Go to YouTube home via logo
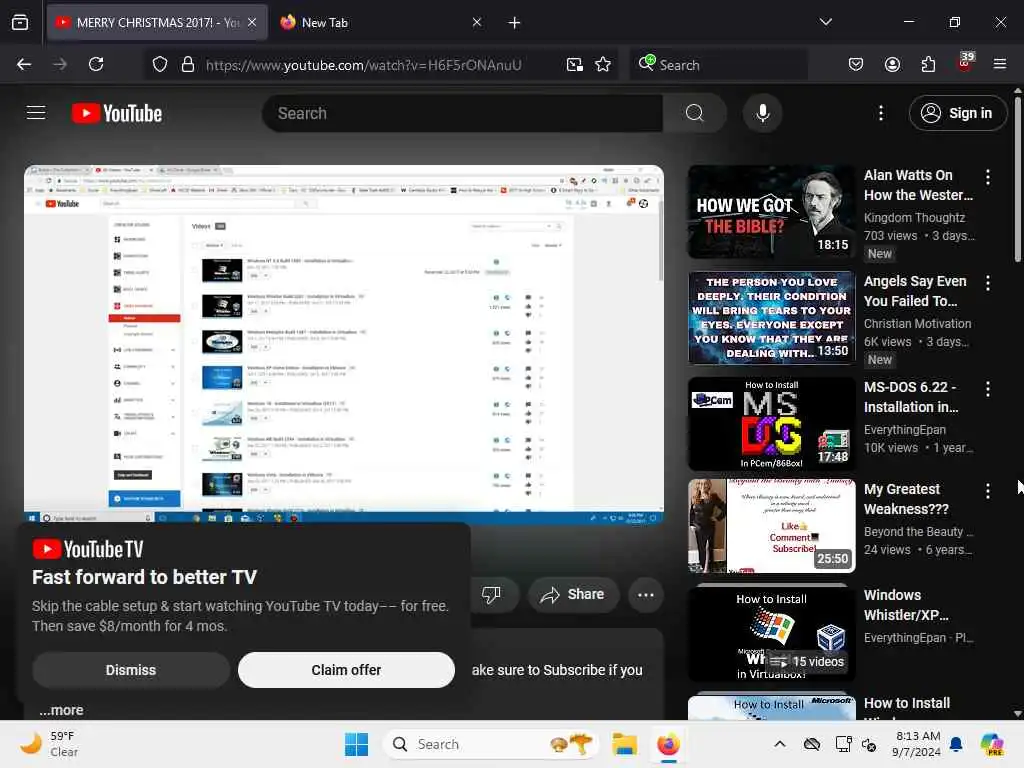This screenshot has width=1024, height=768. pos(117,113)
